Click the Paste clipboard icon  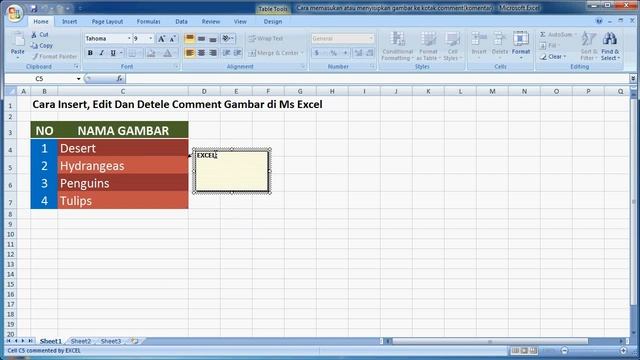pyautogui.click(x=18, y=40)
